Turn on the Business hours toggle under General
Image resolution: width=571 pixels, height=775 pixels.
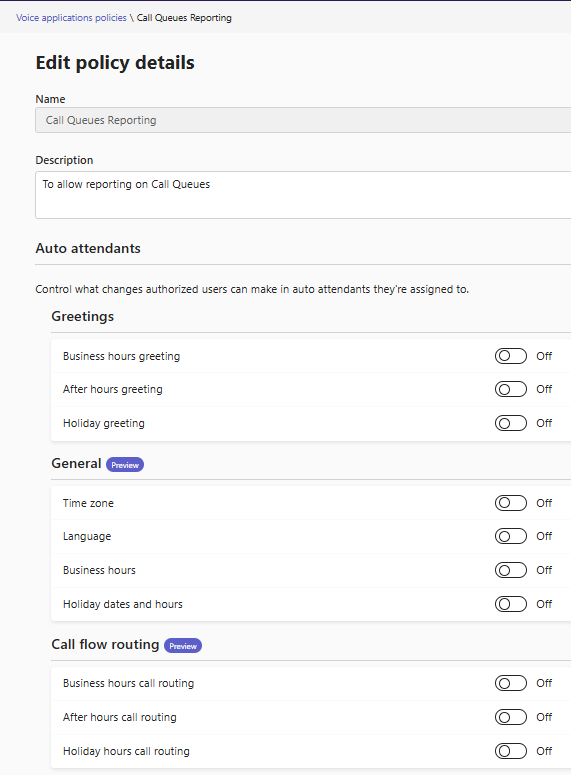(x=511, y=570)
